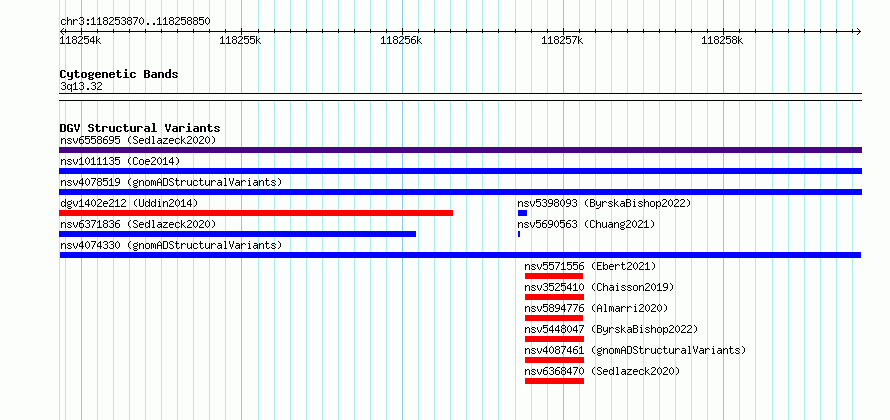Image resolution: width=890 pixels, height=420 pixels.
Task: Select the small blue nsv5398093 bar
Action: pyautogui.click(x=522, y=213)
